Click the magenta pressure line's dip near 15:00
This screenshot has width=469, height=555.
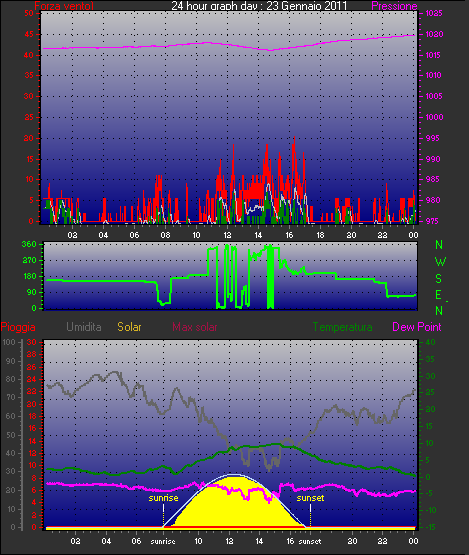point(271,50)
